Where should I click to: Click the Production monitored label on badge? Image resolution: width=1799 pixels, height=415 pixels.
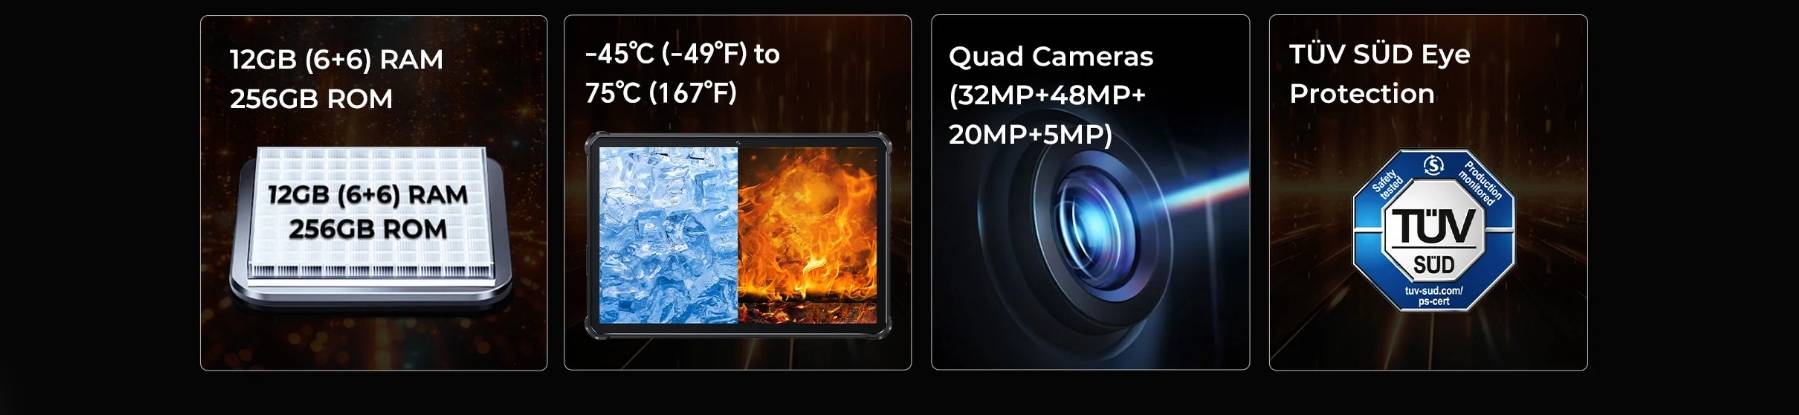coord(1480,183)
